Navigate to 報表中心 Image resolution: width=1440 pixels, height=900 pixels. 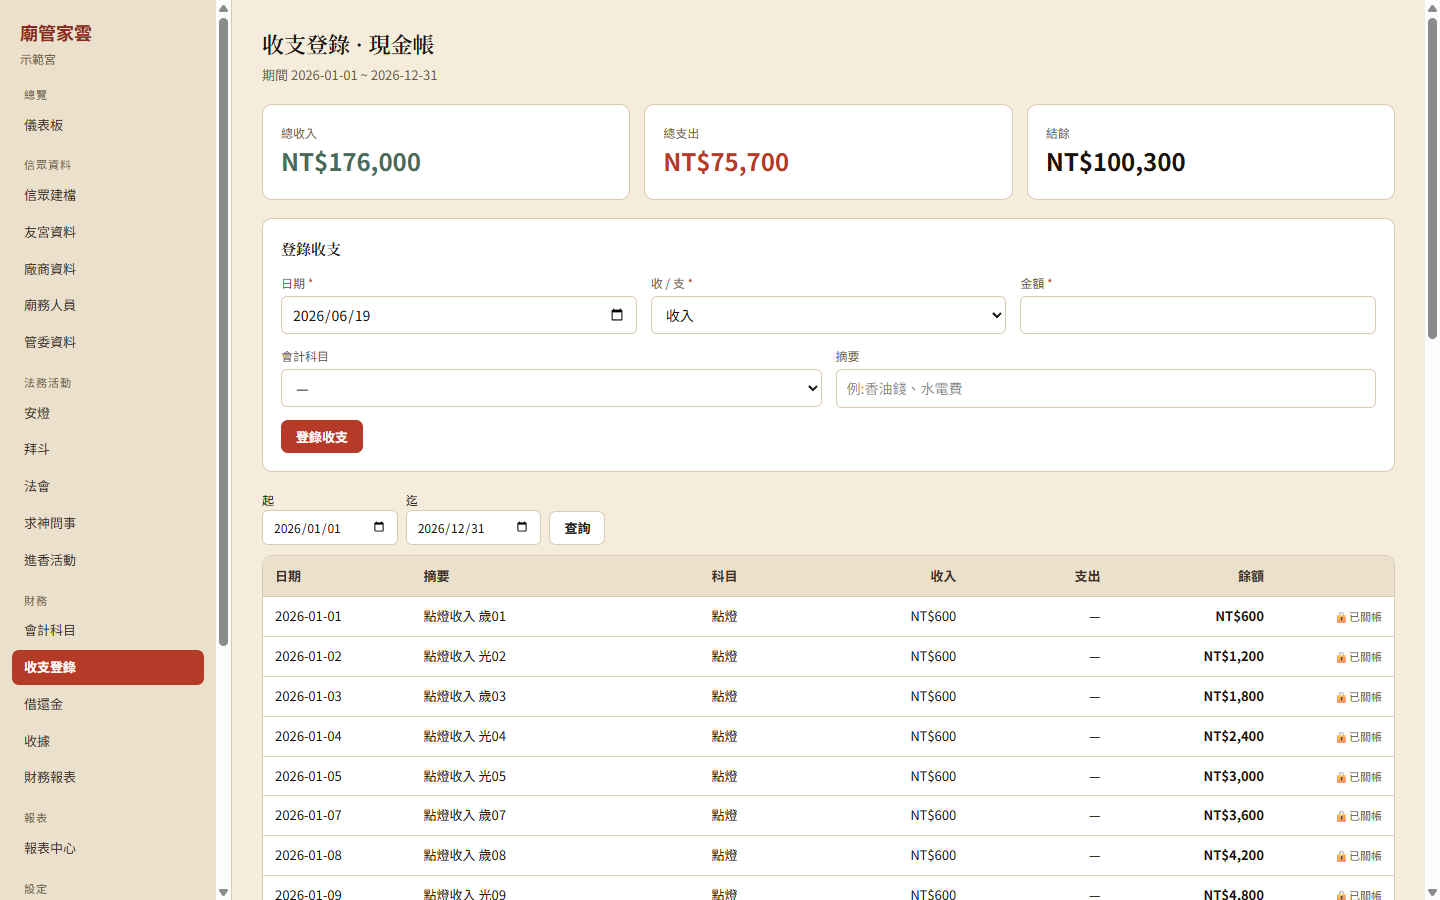pyautogui.click(x=108, y=848)
